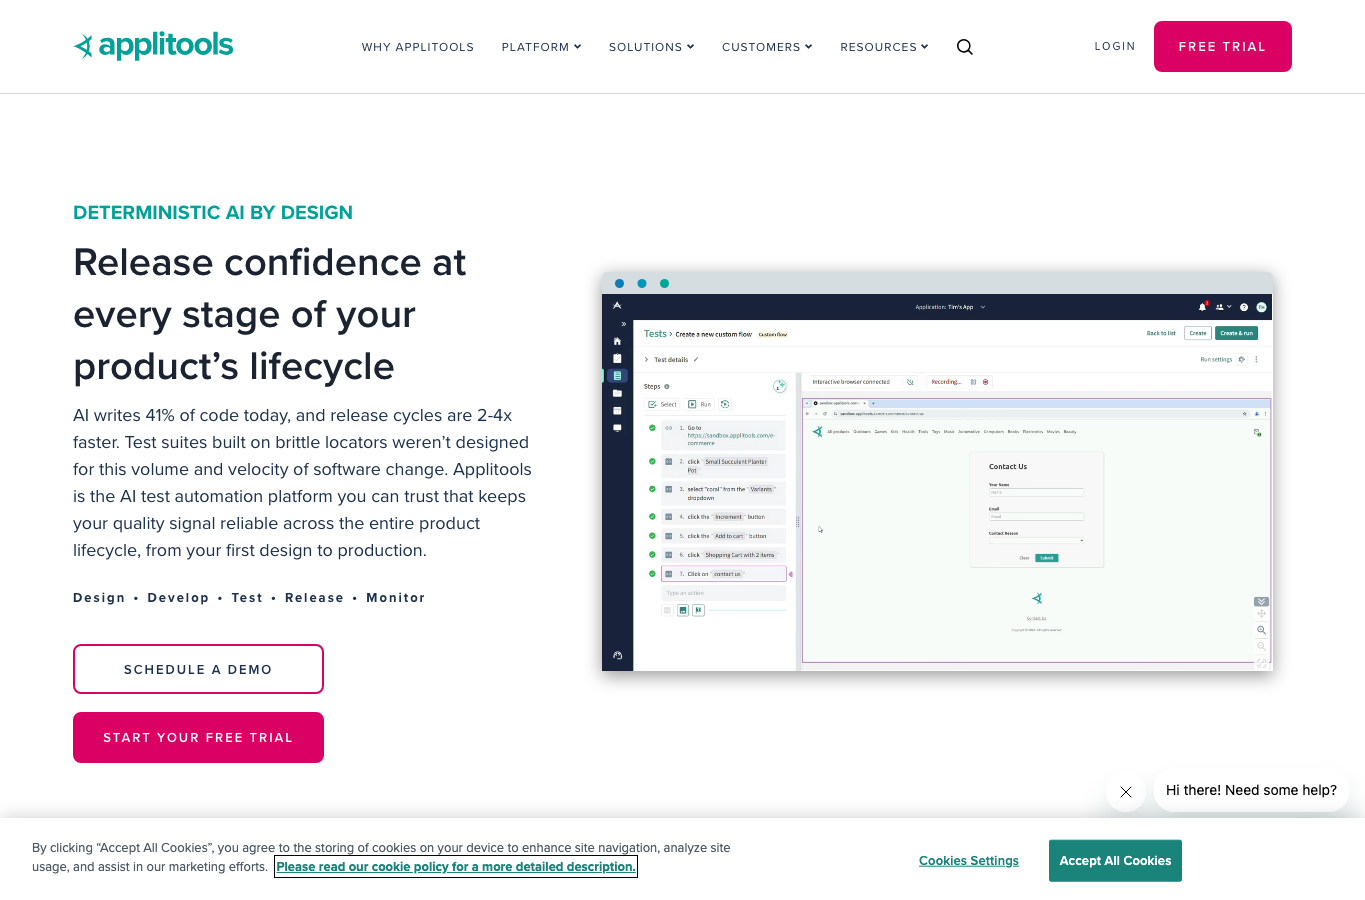Click Schedule a Demo button

coord(198,669)
